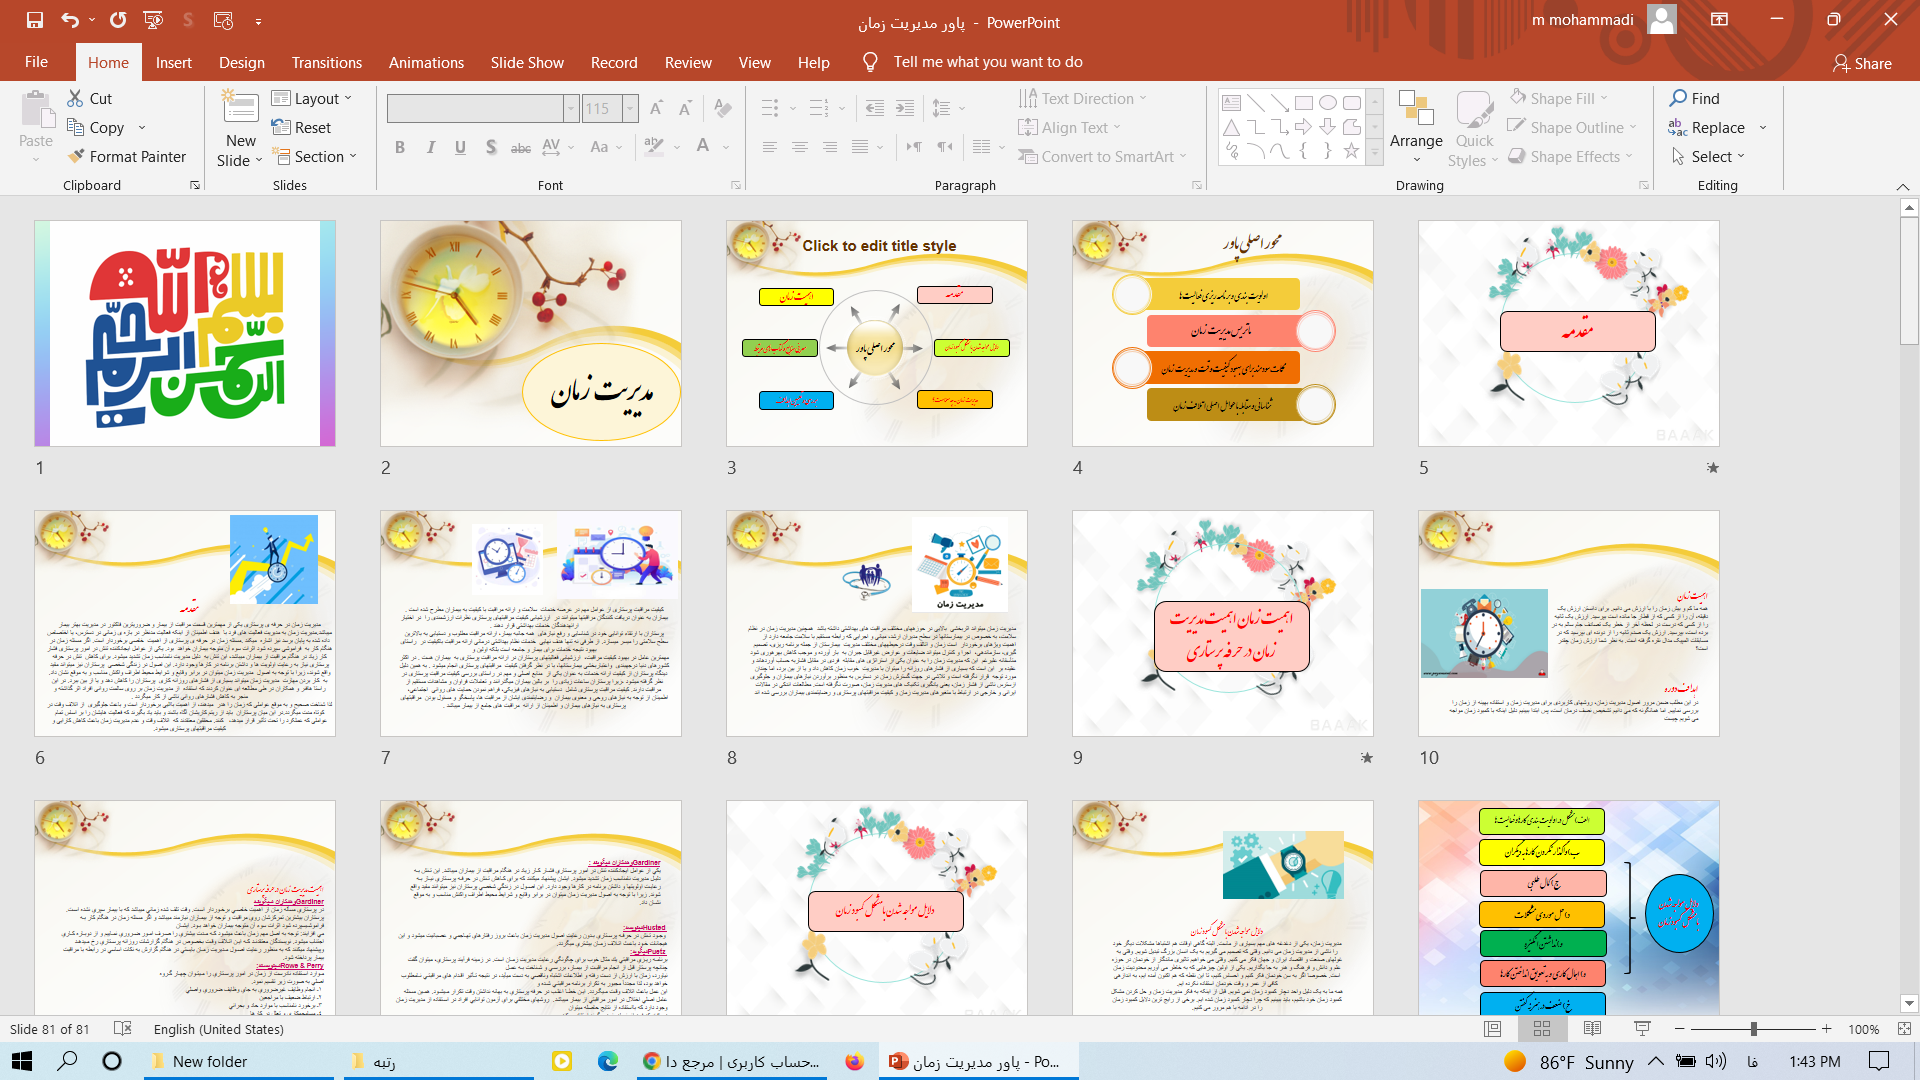Click Firefox icon in Windows taskbar
Viewport: 1920px width, 1080px height.
tap(854, 1062)
